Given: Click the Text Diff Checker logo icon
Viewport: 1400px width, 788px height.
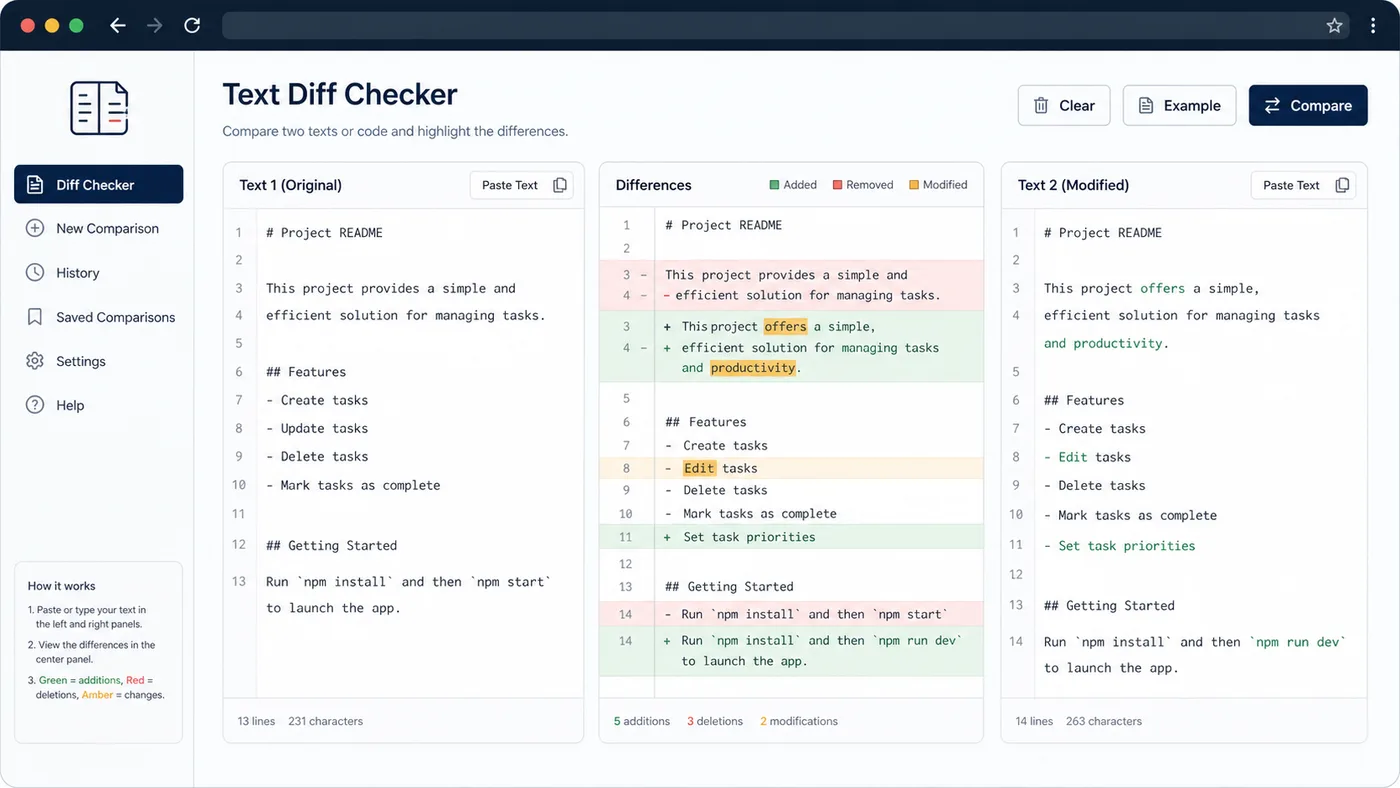Looking at the screenshot, I should coord(99,108).
